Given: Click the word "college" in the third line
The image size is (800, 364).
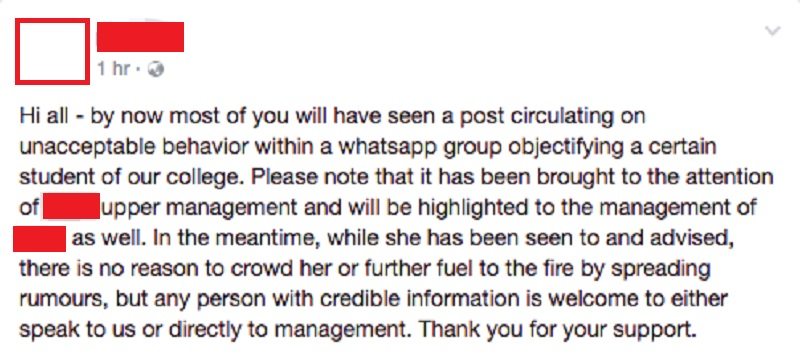Looking at the screenshot, I should tap(205, 178).
